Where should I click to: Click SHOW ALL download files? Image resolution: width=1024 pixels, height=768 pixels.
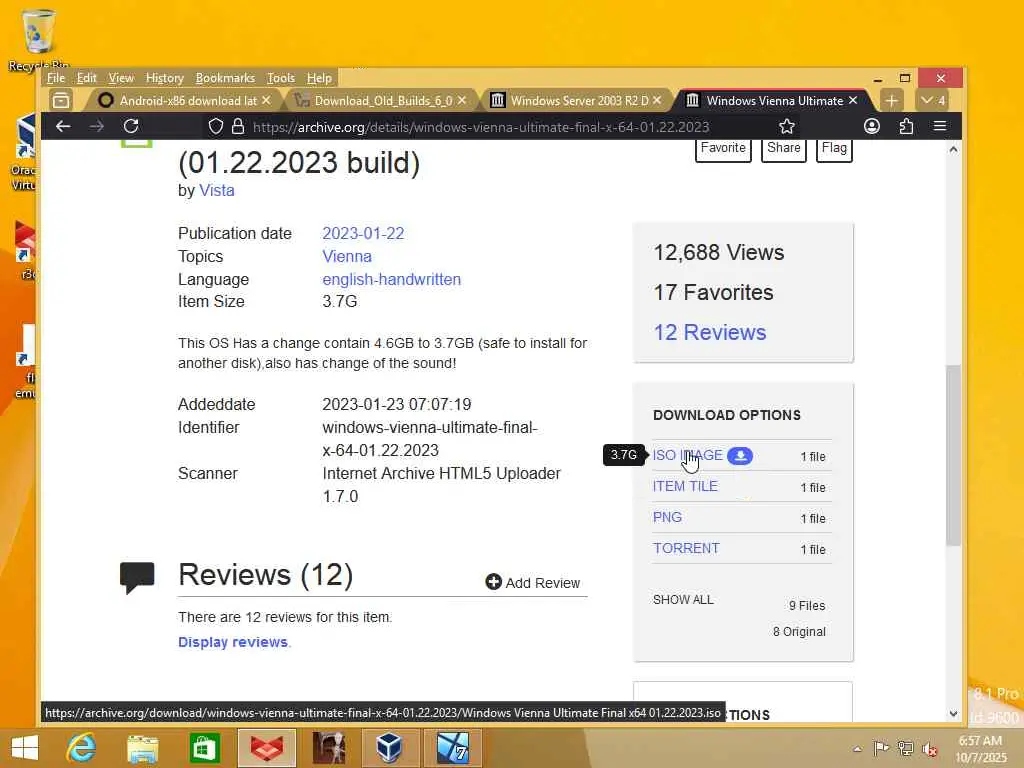coord(683,600)
